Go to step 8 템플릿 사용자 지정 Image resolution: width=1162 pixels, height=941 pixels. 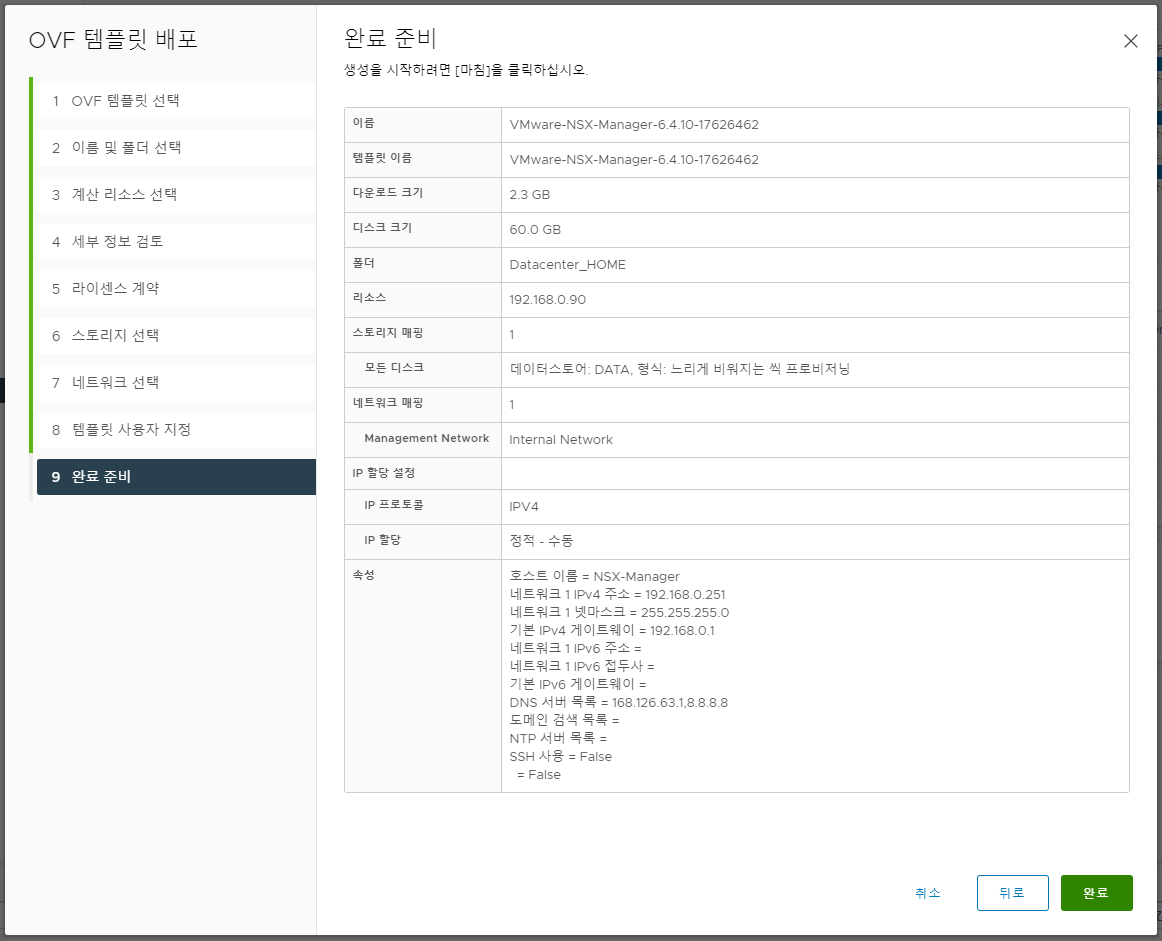[x=176, y=430]
